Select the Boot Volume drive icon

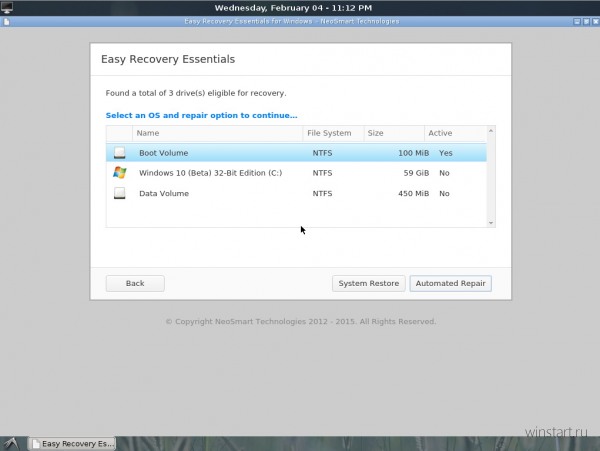pyautogui.click(x=119, y=153)
